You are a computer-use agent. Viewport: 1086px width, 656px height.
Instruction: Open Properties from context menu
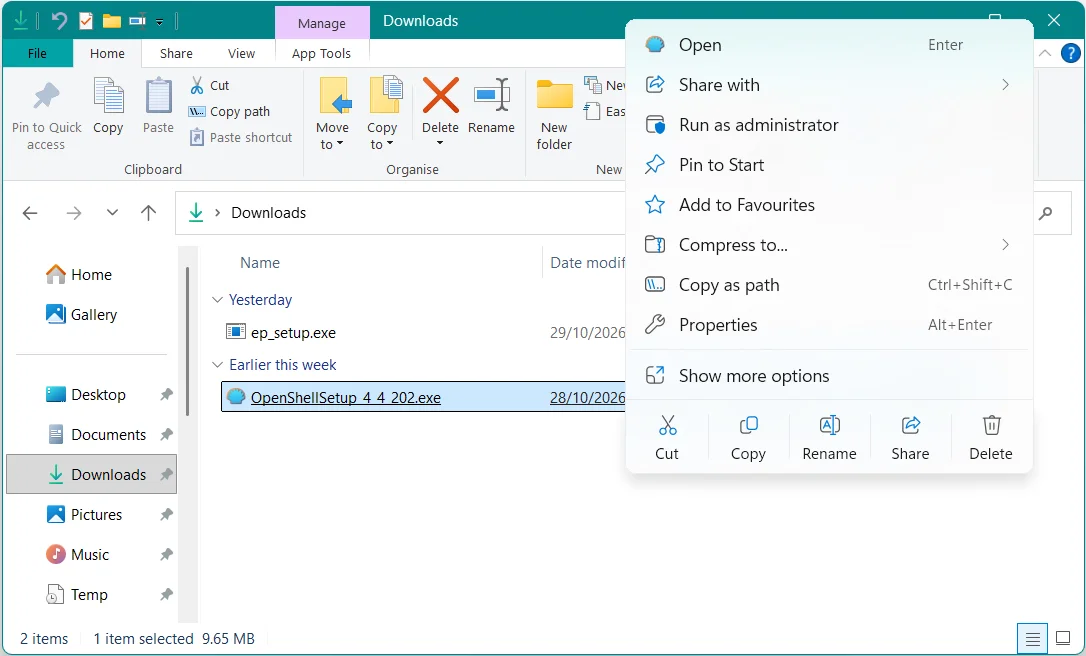click(x=829, y=325)
